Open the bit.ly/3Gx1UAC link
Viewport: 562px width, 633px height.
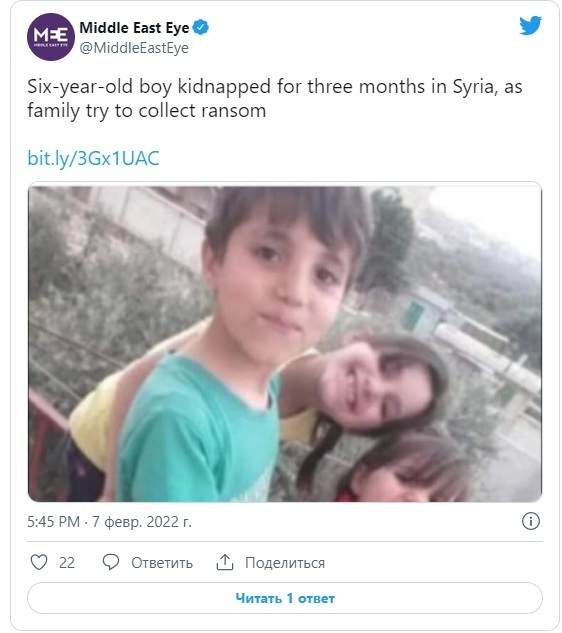[x=93, y=158]
